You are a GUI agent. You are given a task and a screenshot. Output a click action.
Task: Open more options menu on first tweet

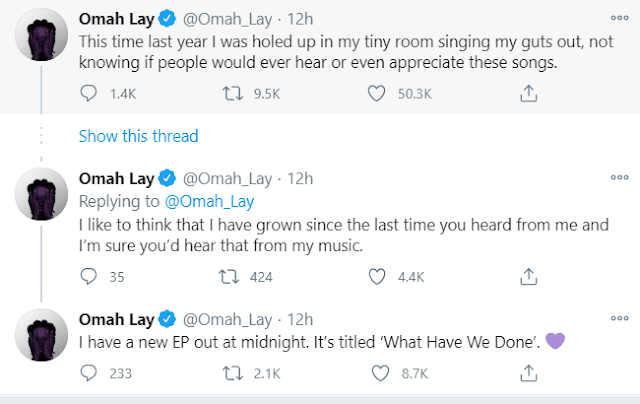tap(618, 19)
